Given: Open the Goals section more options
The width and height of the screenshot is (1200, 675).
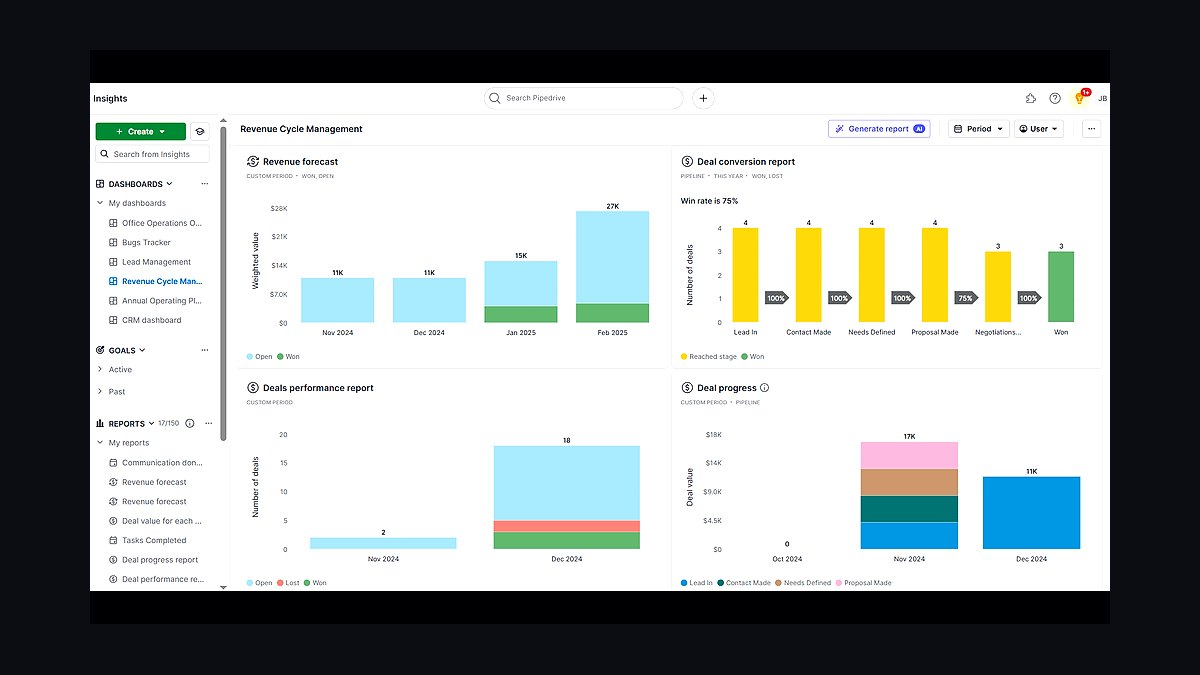Looking at the screenshot, I should click(x=205, y=350).
